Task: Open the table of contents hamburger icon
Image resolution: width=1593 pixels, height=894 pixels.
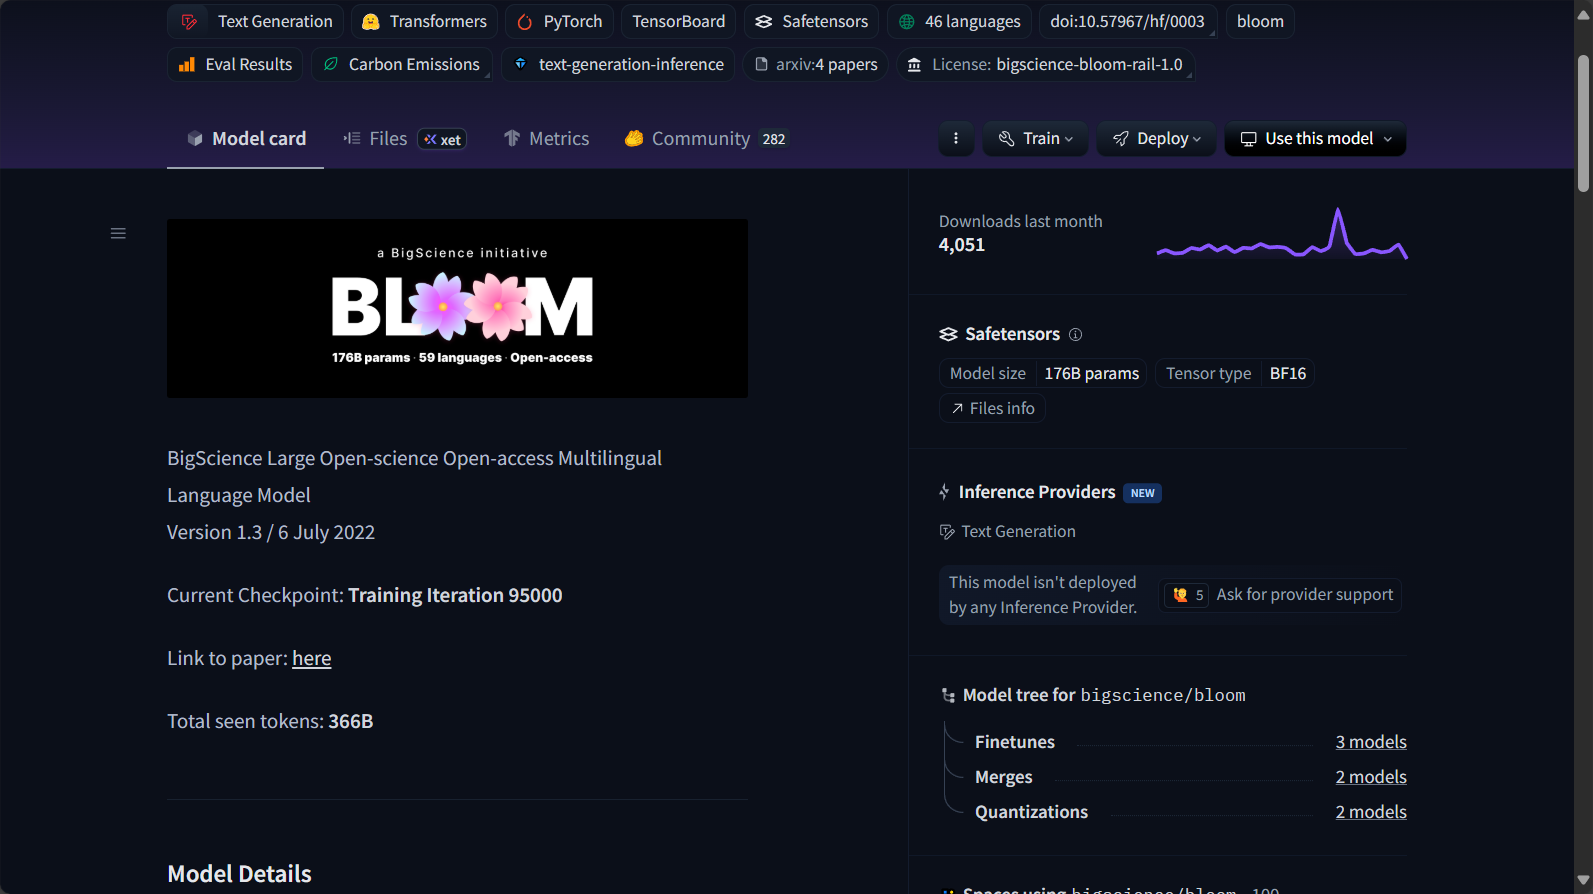Action: [118, 233]
